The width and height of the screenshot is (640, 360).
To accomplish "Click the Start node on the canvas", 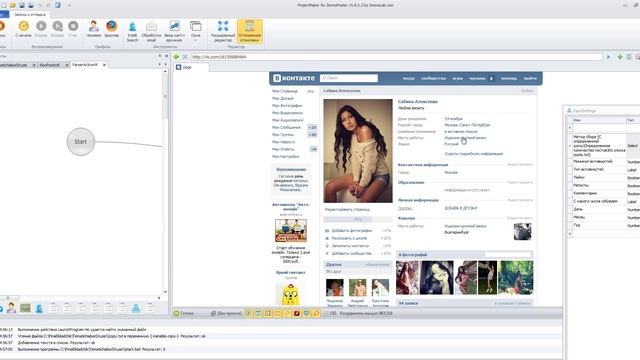I will (x=81, y=142).
